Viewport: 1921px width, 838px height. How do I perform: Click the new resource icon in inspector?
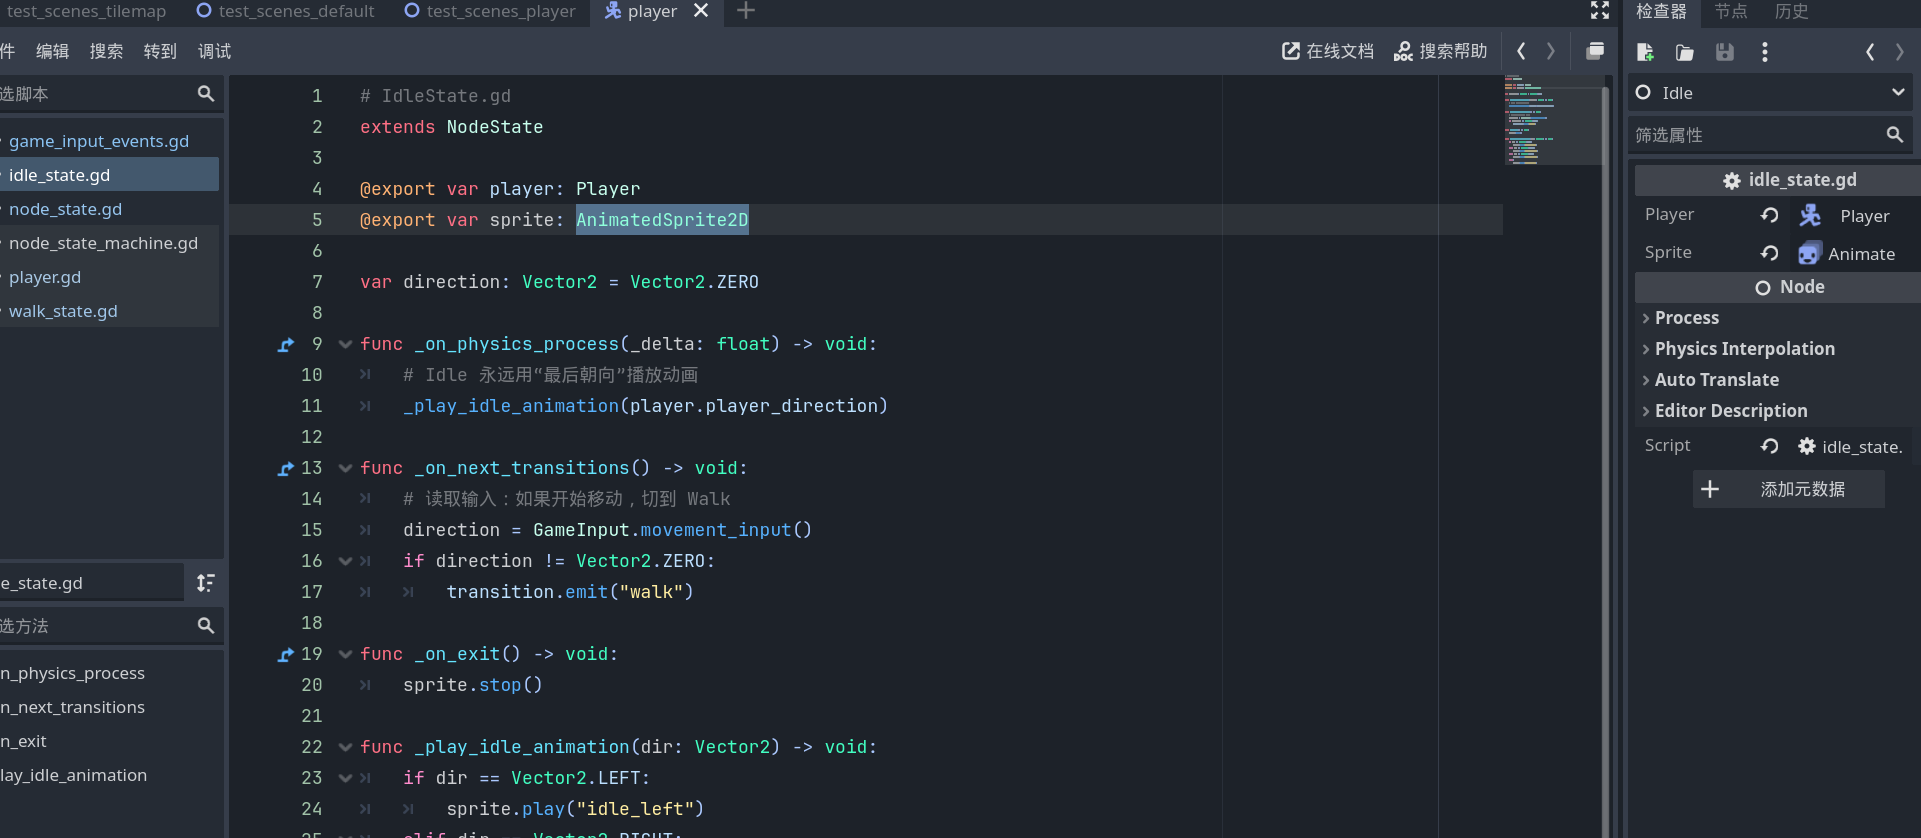point(1645,52)
